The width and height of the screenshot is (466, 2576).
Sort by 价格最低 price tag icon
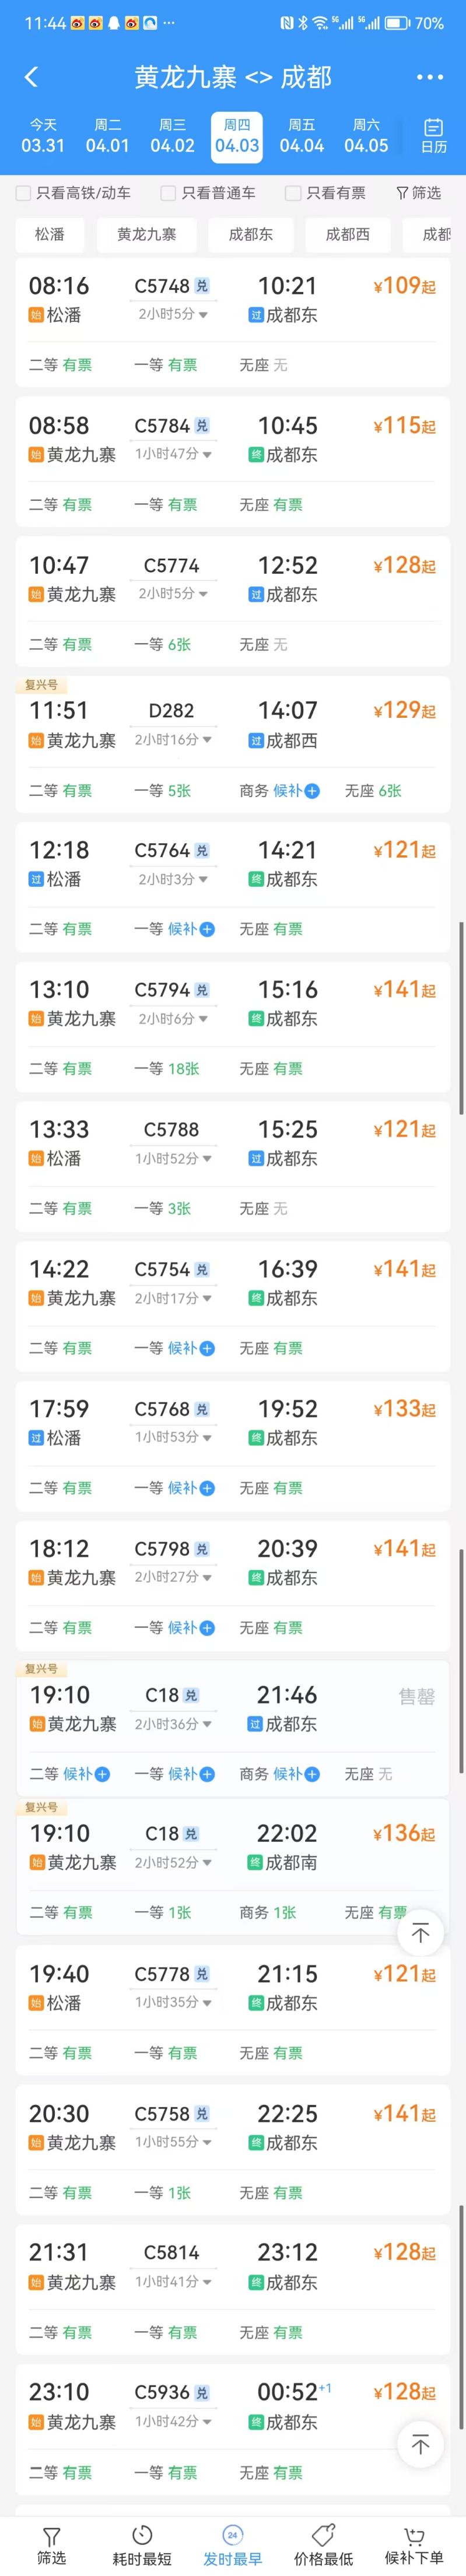(323, 2535)
